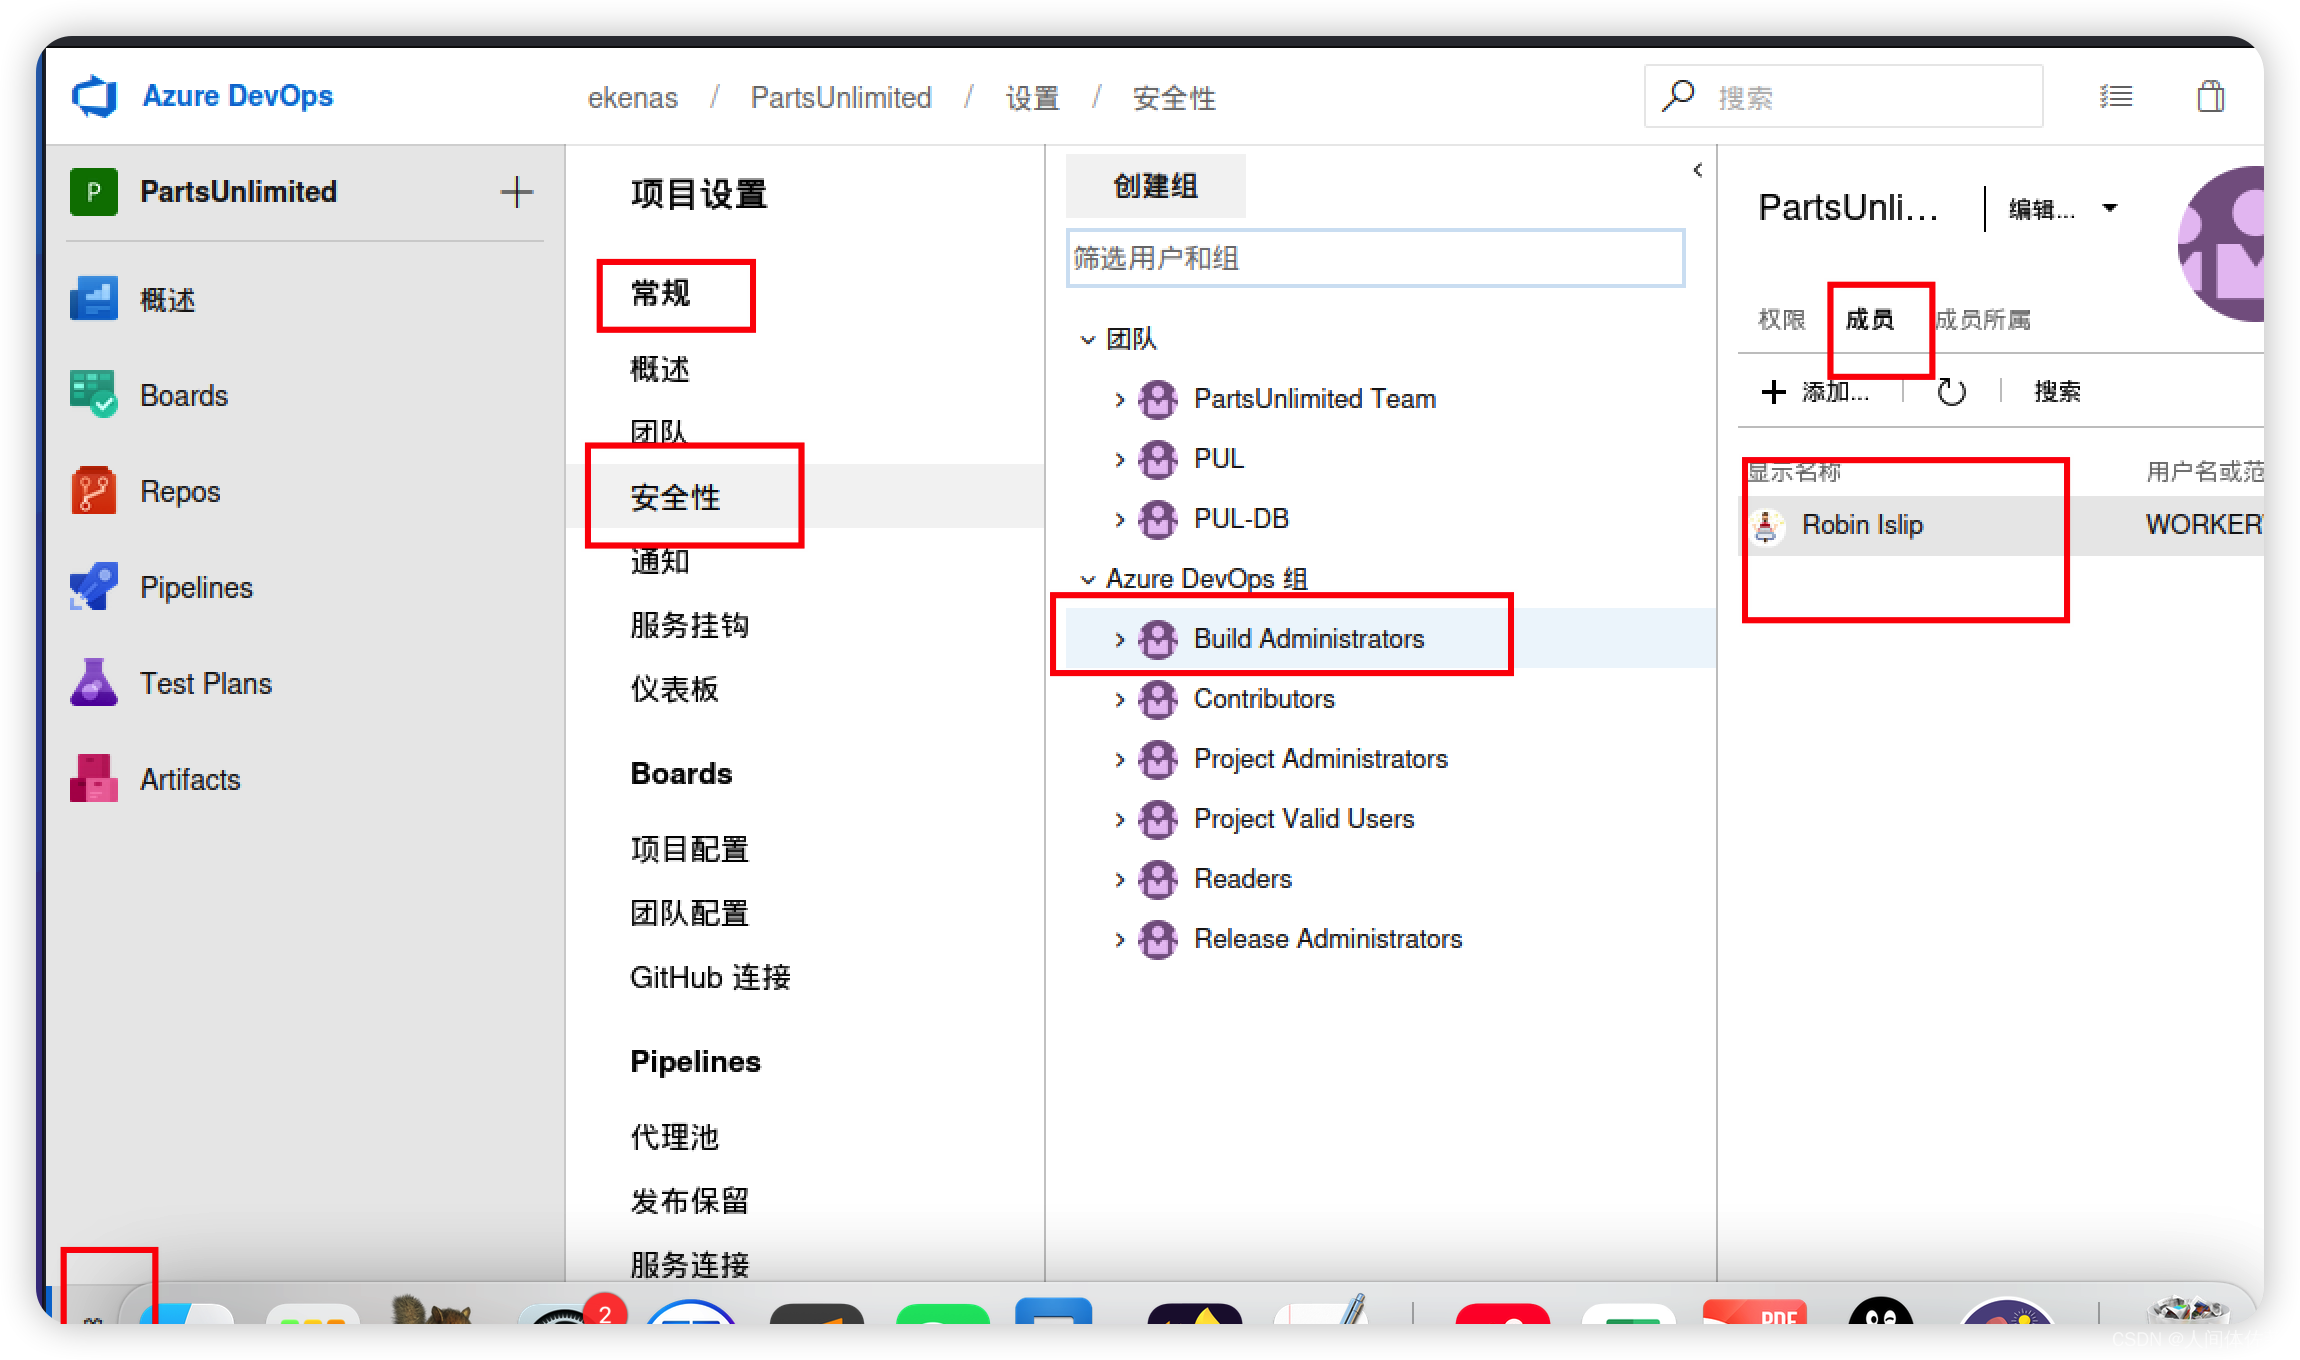Screen dimensions: 2300x1360
Task: Open 团队配置 under Boards
Action: pyautogui.click(x=689, y=913)
